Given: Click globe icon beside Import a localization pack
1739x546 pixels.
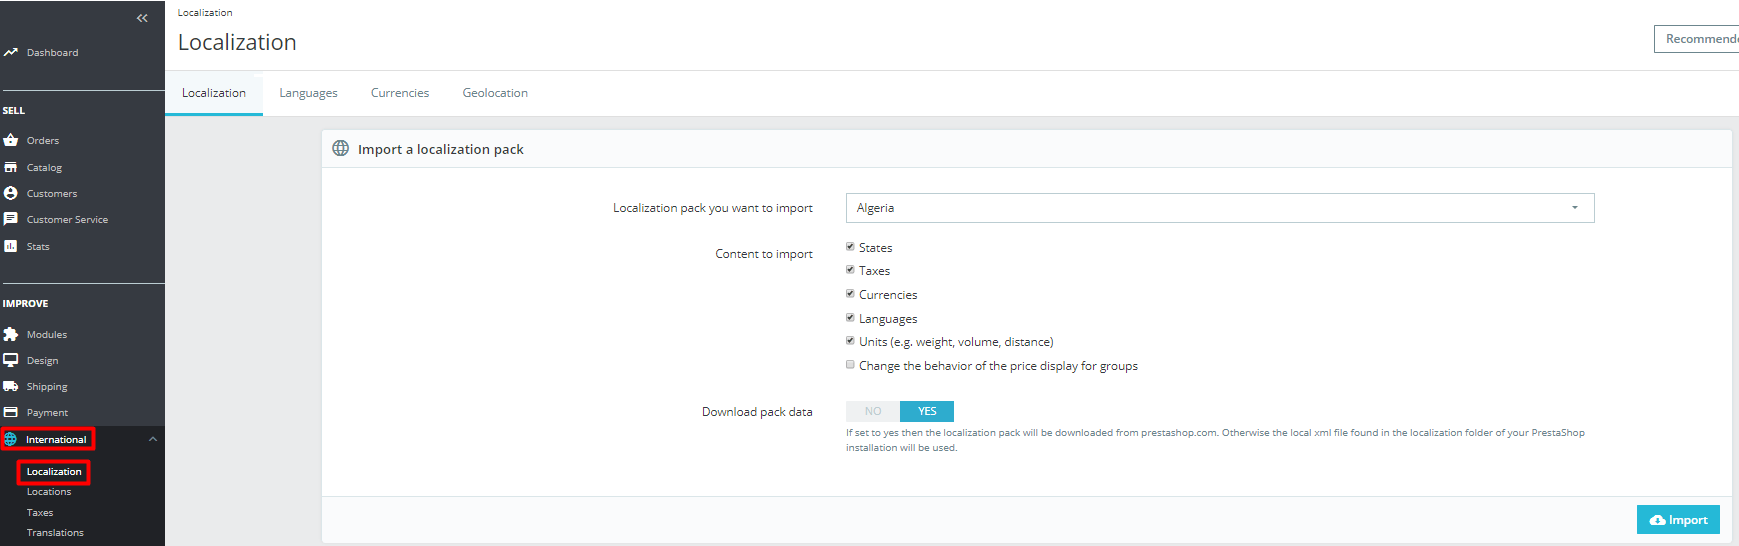Looking at the screenshot, I should point(340,148).
